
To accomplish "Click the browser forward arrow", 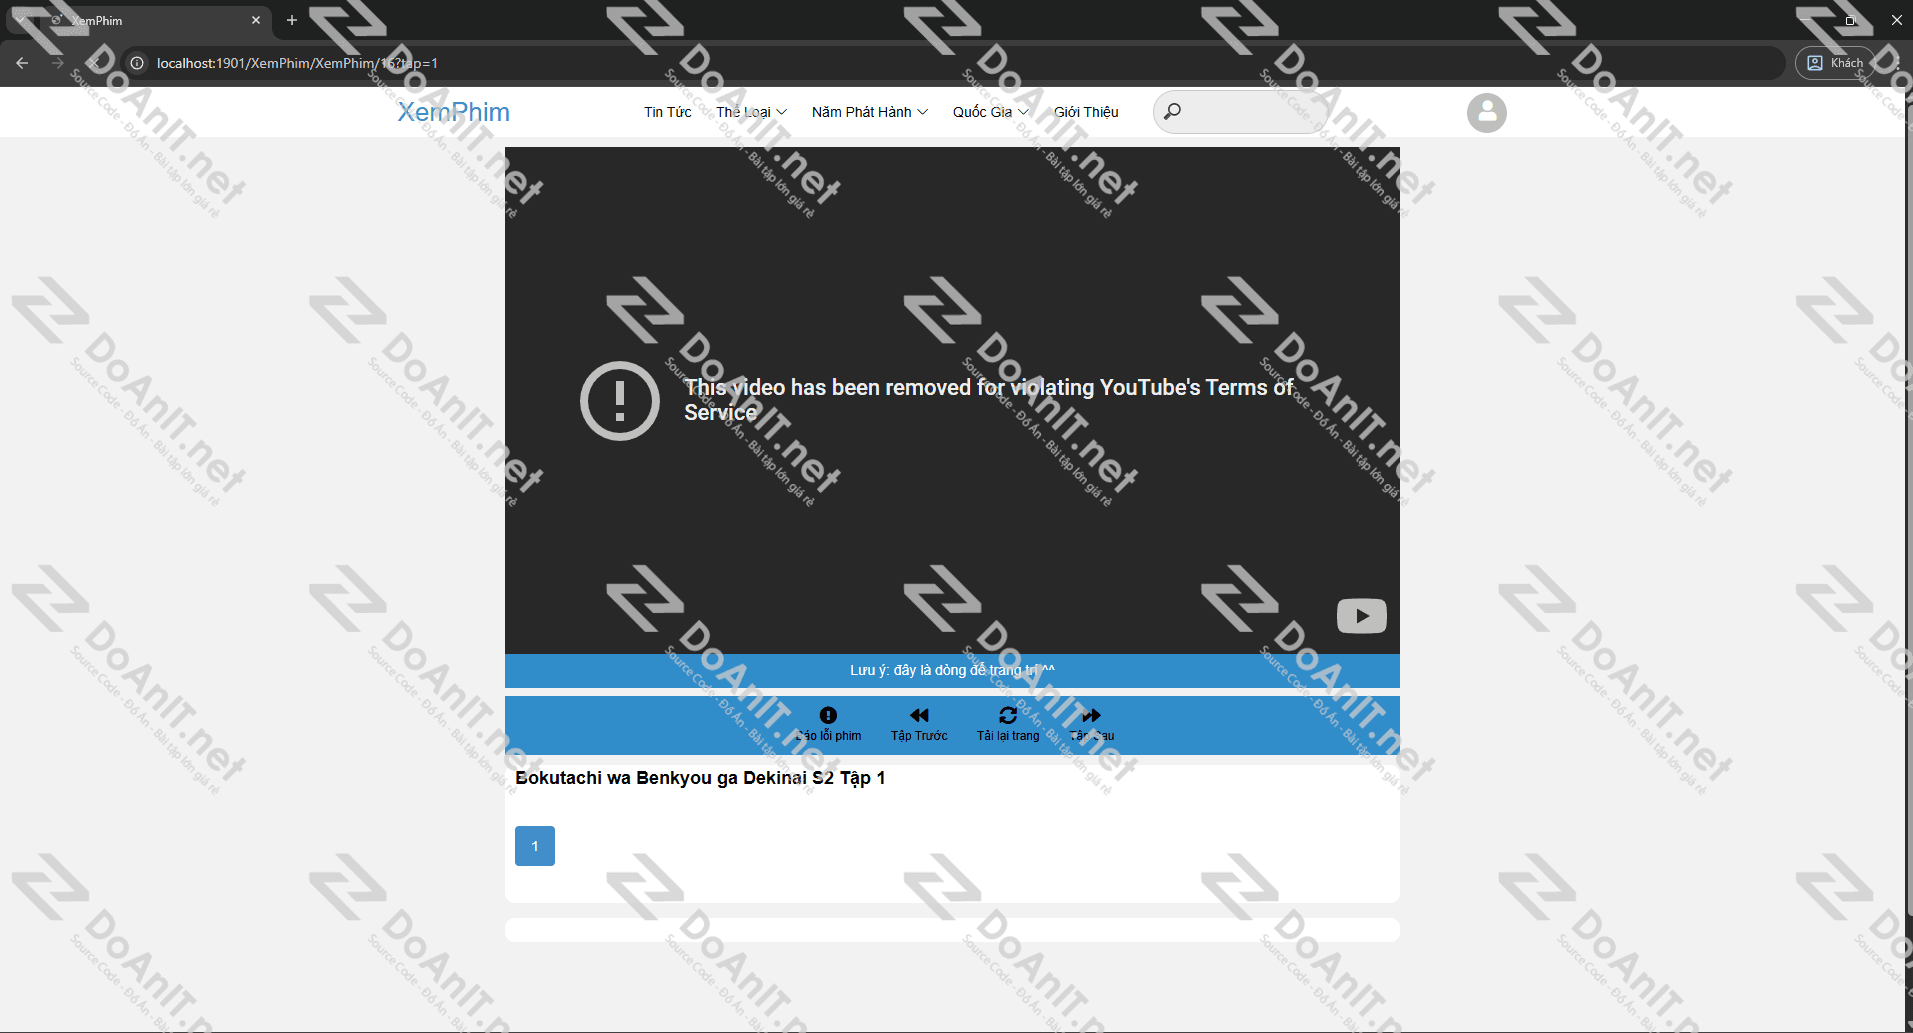I will 58,63.
